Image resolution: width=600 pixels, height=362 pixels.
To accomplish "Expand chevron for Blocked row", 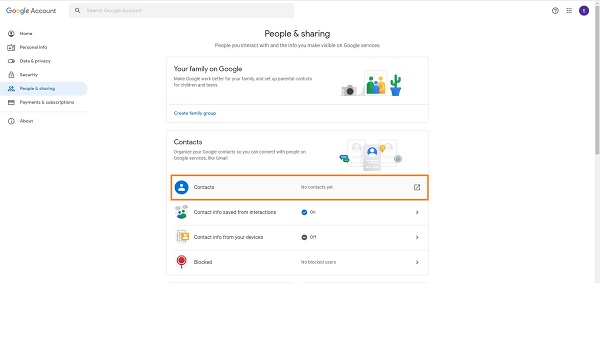I will (417, 263).
